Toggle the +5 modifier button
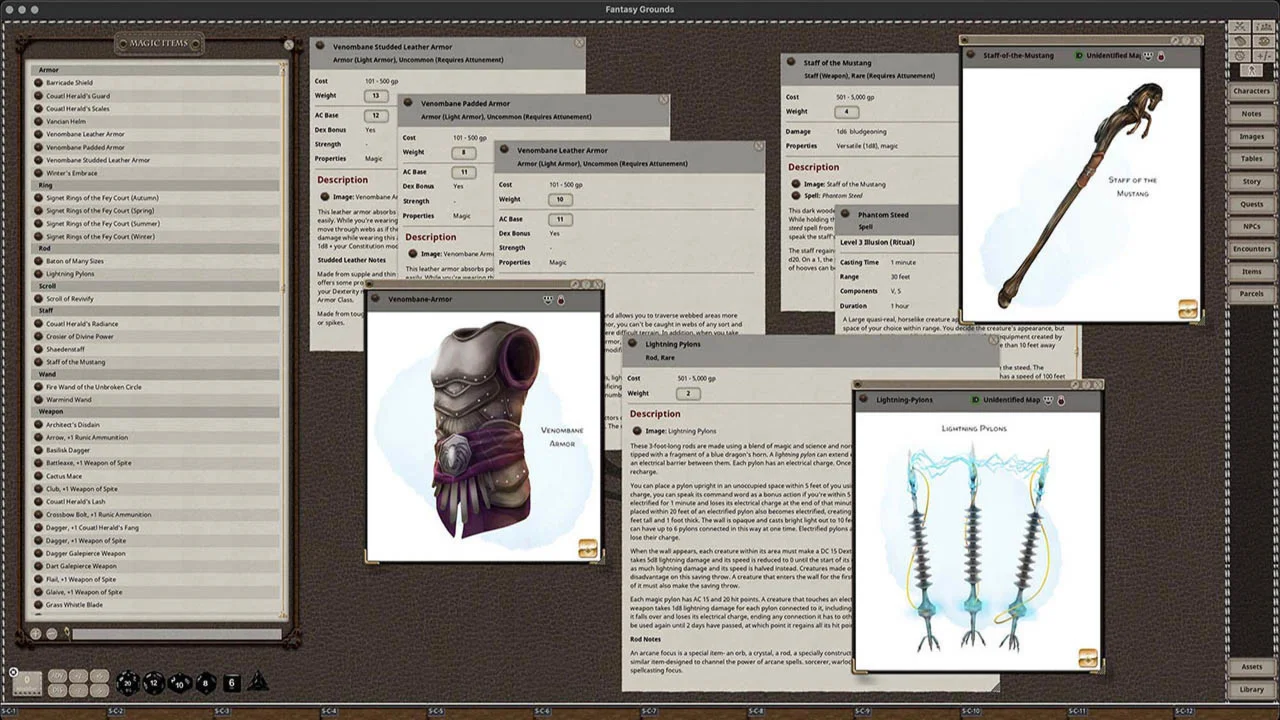Viewport: 1280px width, 720px height. pyautogui.click(x=99, y=676)
